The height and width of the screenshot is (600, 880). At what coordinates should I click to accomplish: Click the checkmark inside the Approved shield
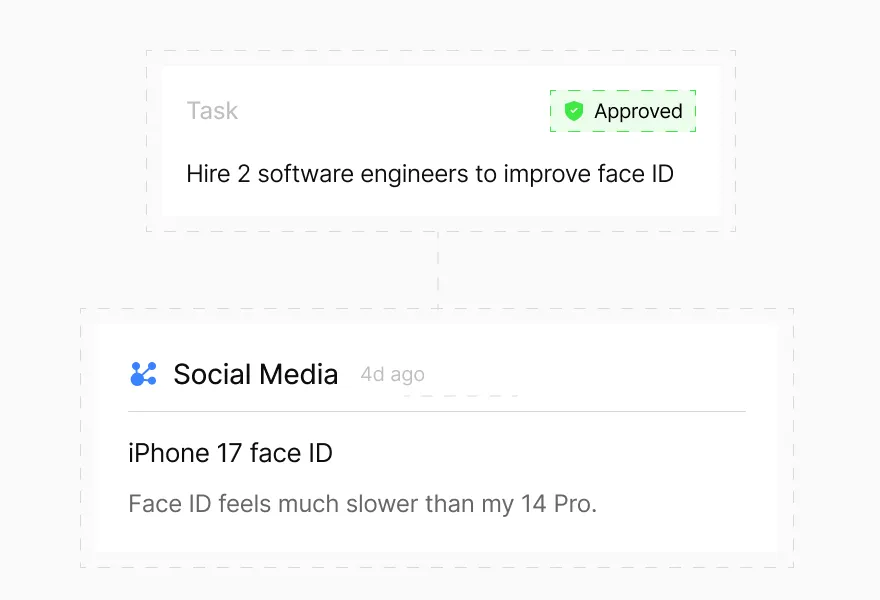tap(573, 111)
